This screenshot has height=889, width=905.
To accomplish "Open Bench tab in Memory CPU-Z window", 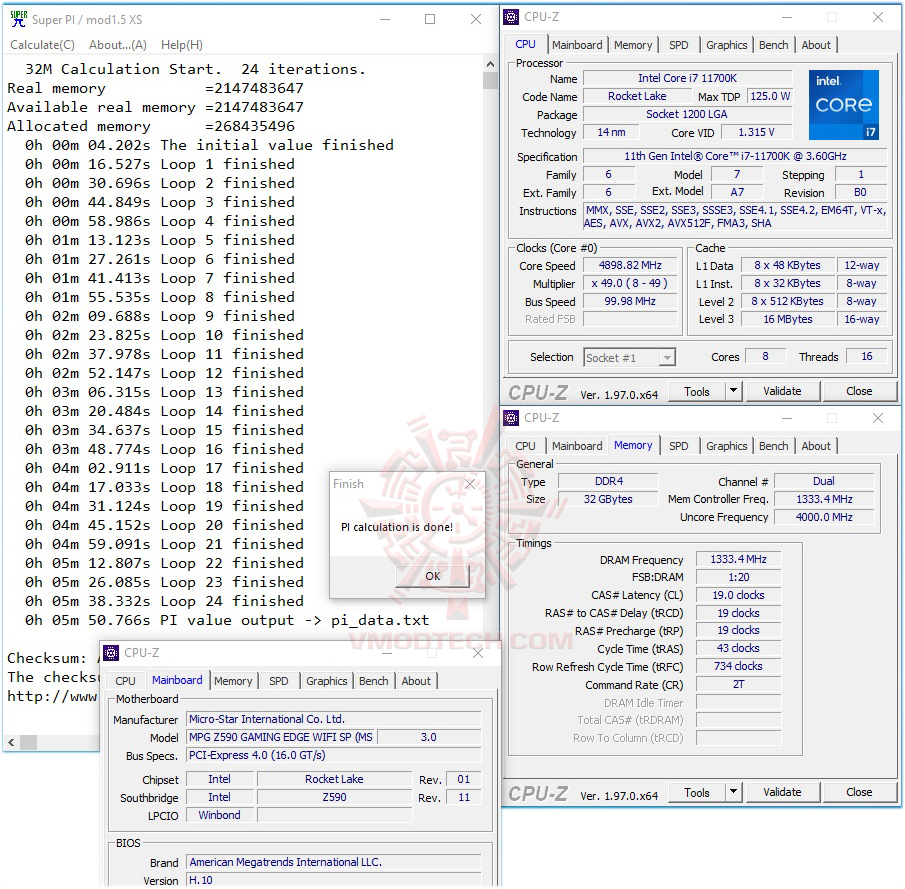I will pyautogui.click(x=773, y=446).
